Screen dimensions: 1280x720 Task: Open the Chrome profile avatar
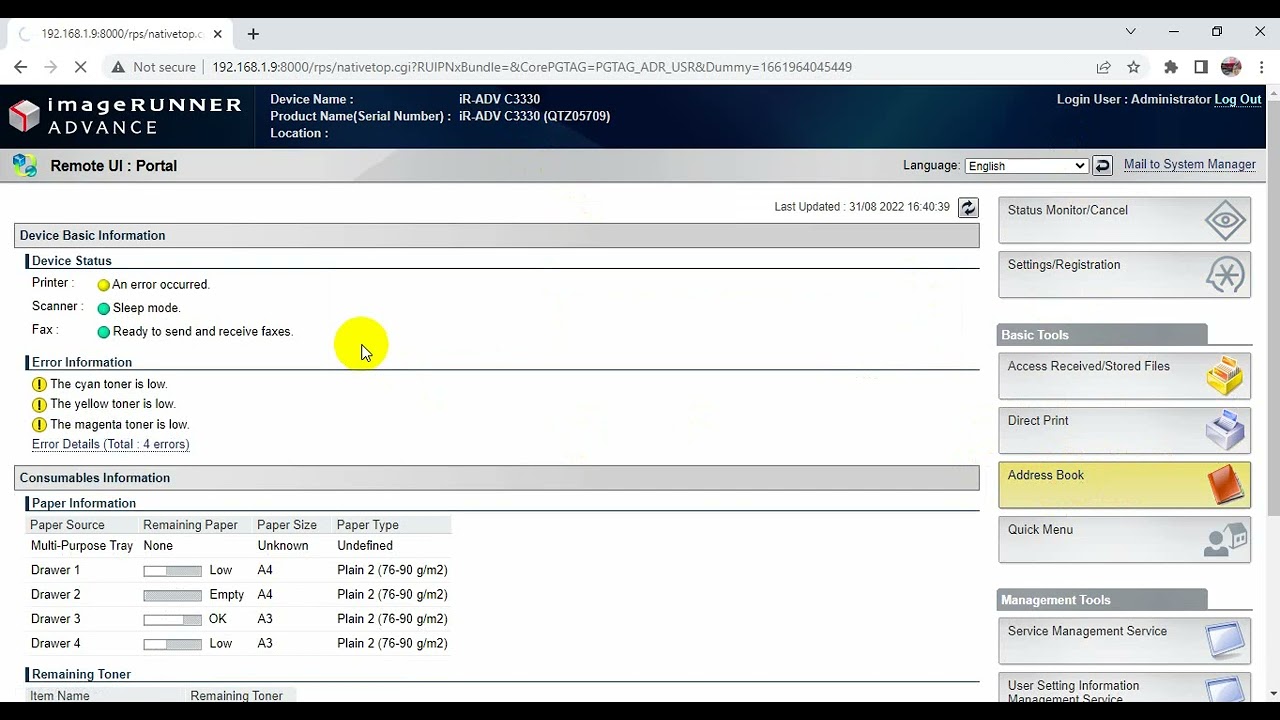(1231, 67)
